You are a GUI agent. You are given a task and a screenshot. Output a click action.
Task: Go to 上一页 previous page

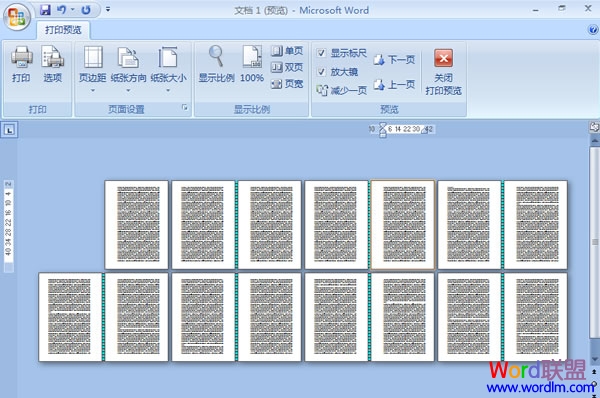point(394,85)
